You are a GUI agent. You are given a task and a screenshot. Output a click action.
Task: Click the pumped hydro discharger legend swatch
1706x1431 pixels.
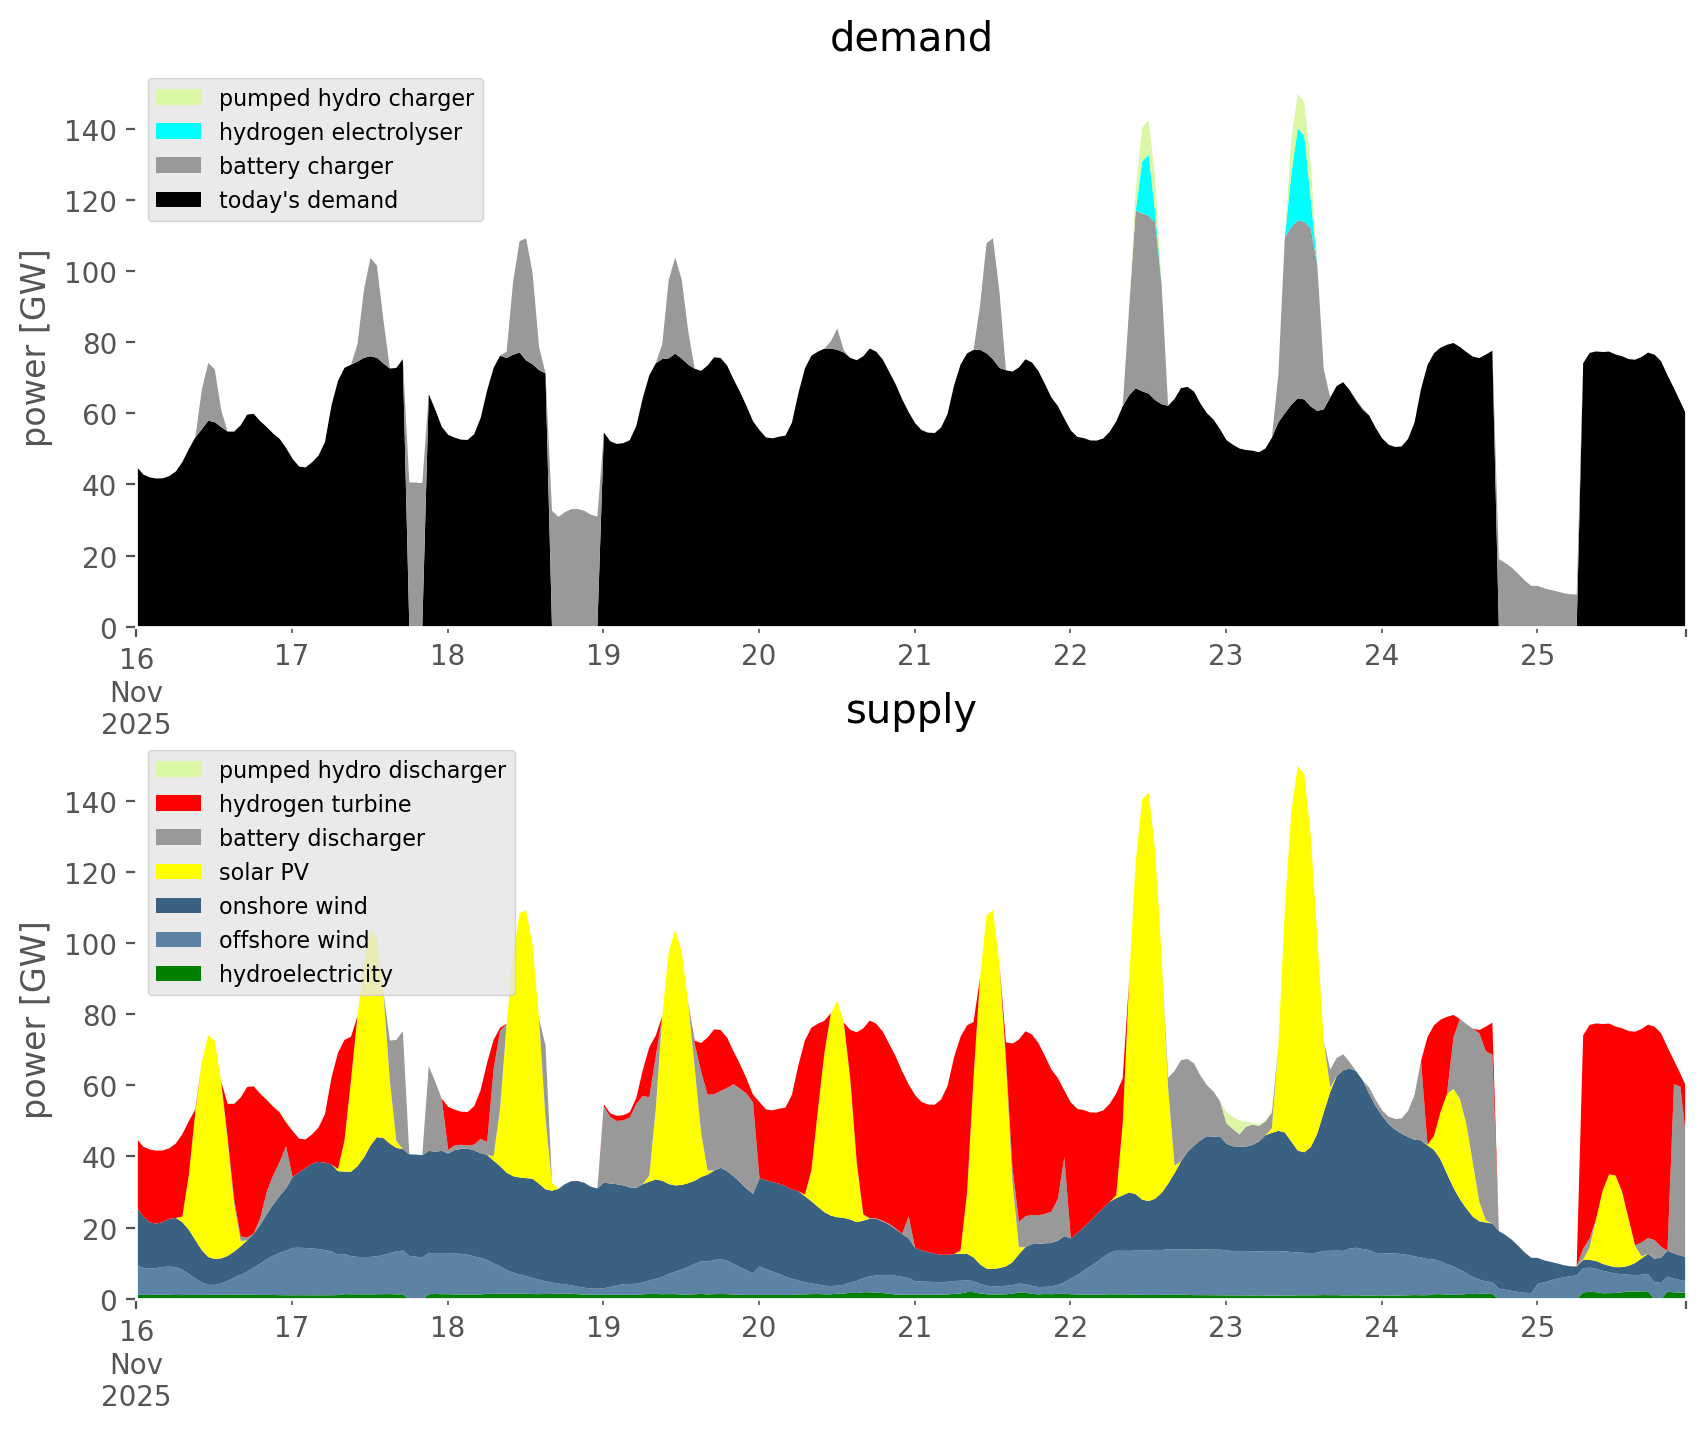click(x=179, y=770)
